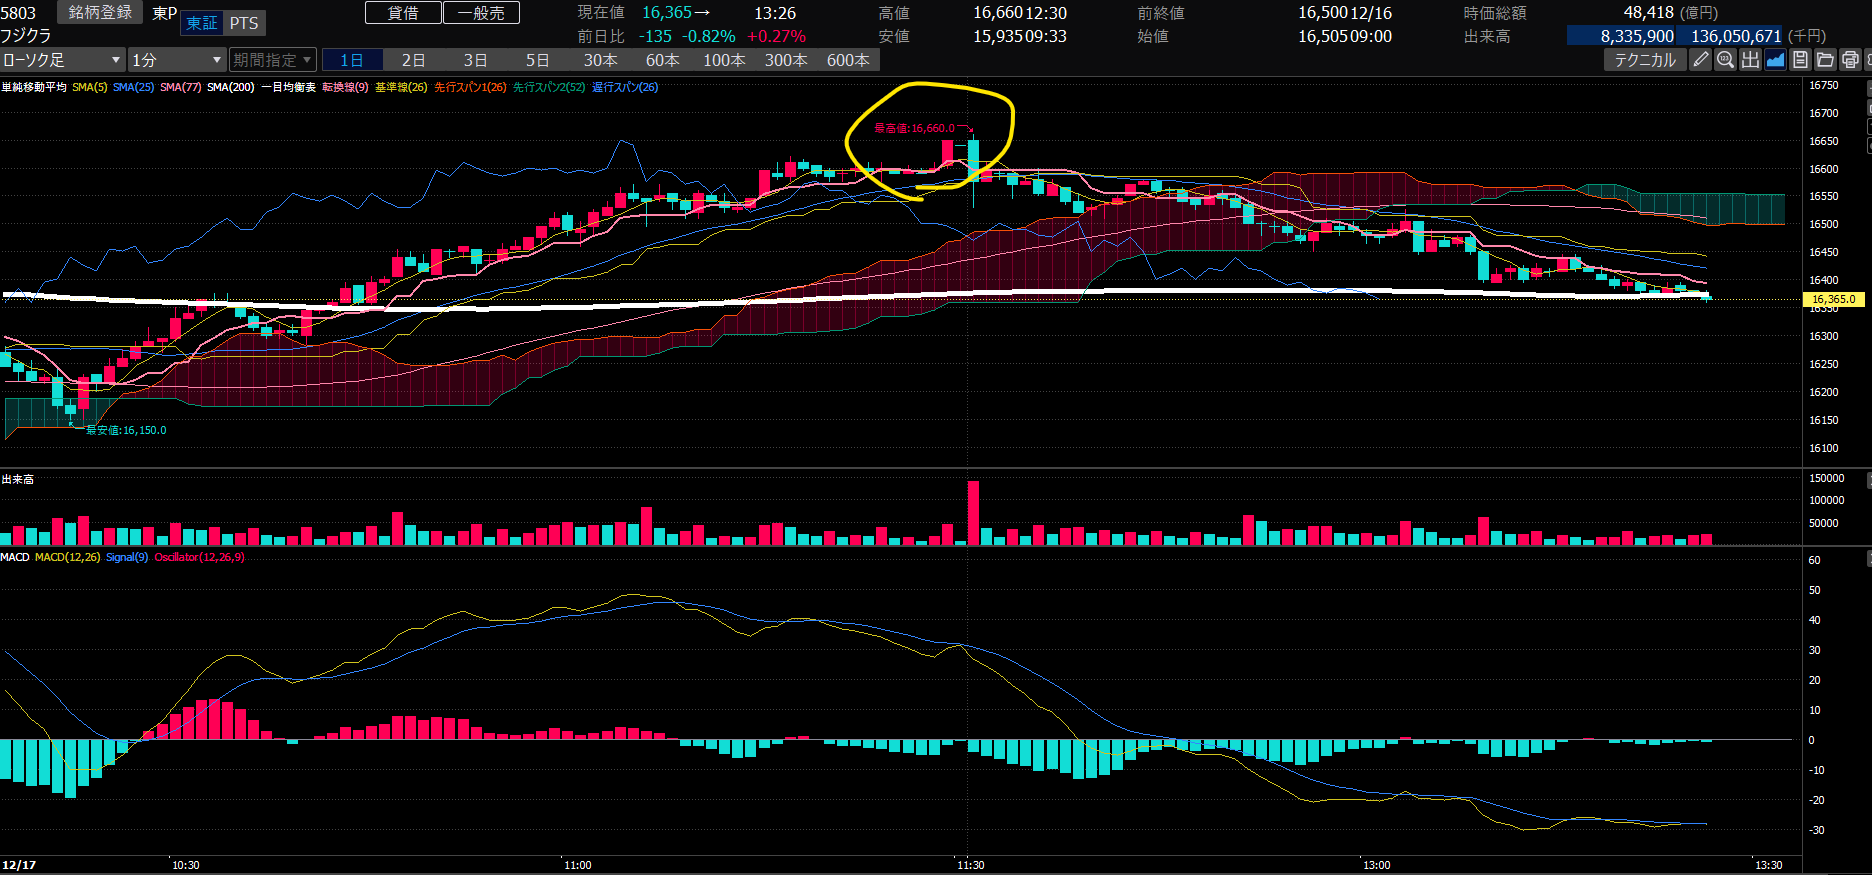
Task: Click the 貸借 button
Action: (403, 13)
